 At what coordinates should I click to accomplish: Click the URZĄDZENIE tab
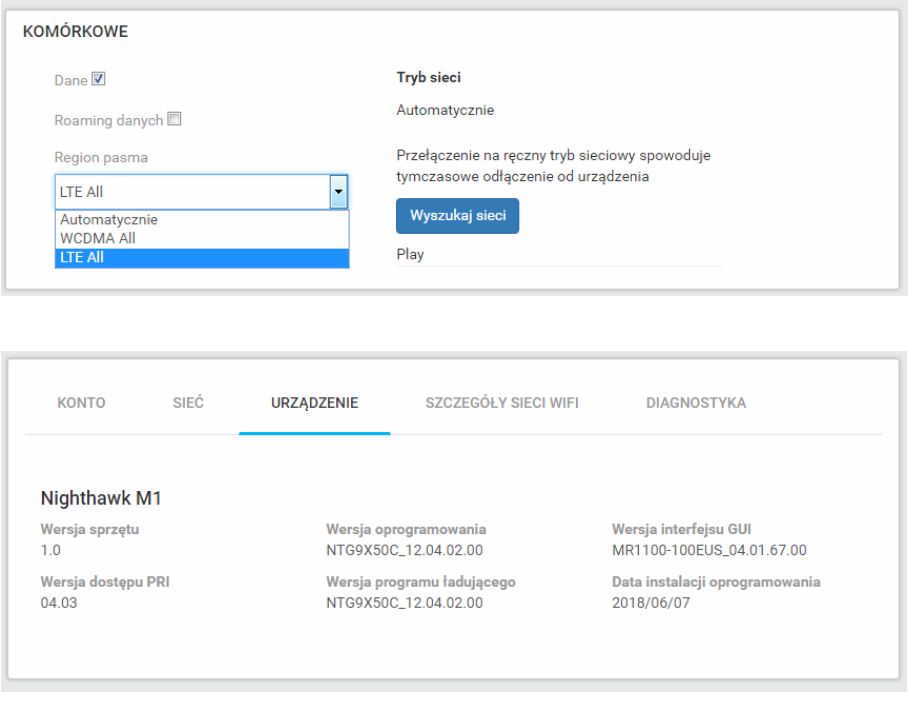[x=314, y=403]
